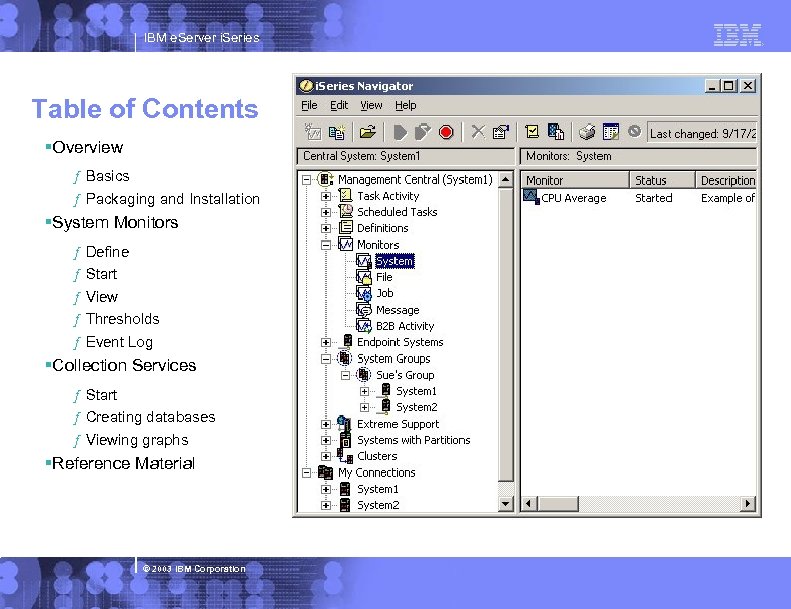Collapse the System Groups node
Viewport: 791px width, 609px height.
326,359
